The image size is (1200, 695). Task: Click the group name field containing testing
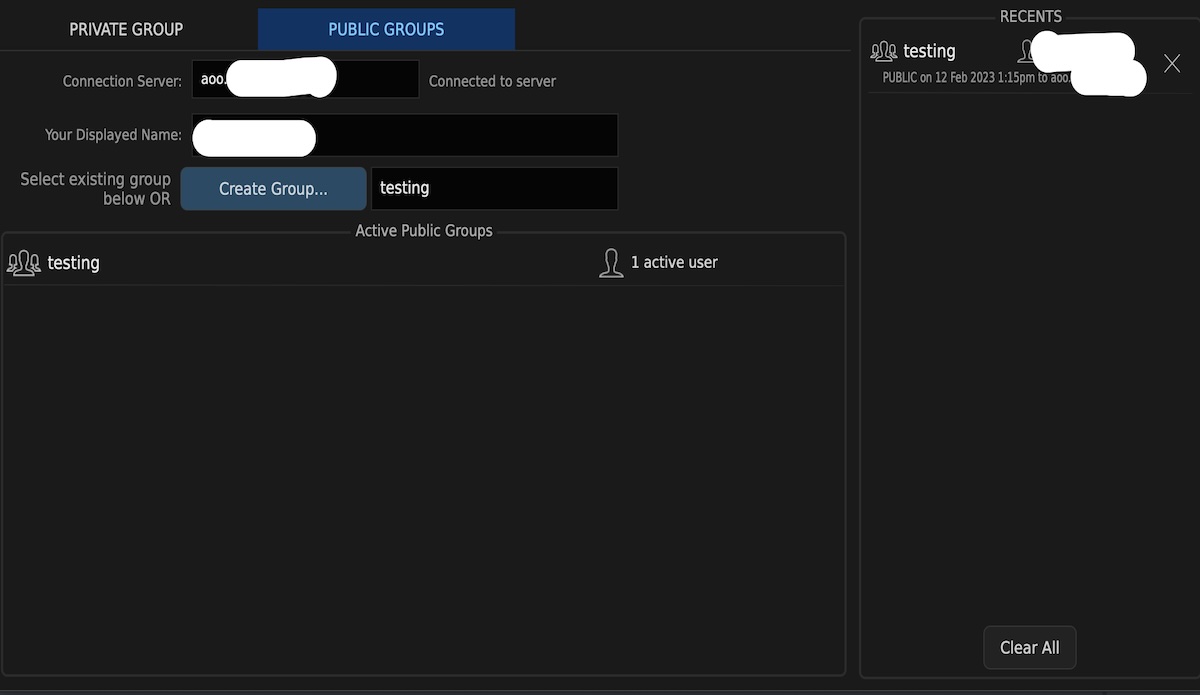(494, 188)
